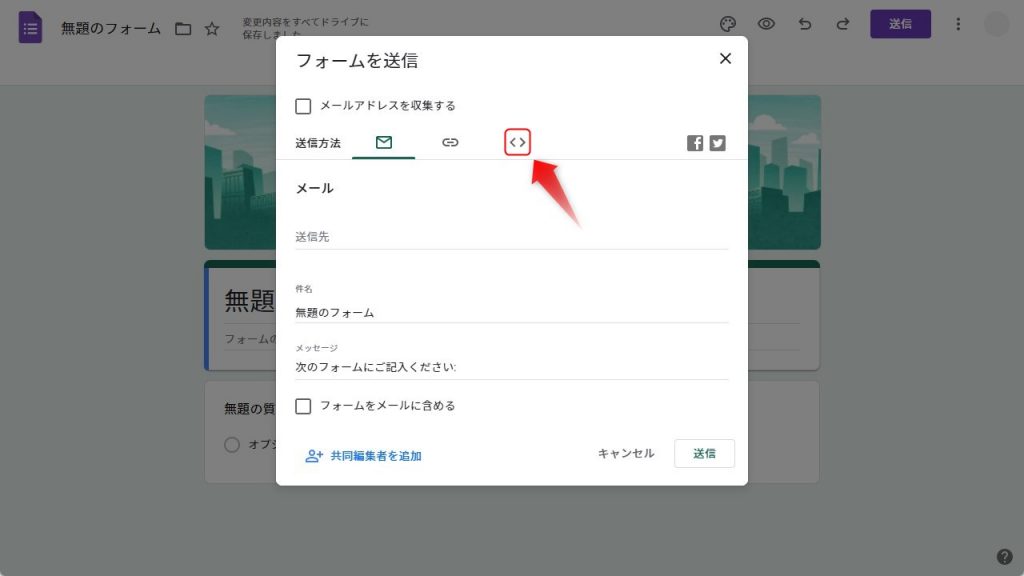Viewport: 1024px width, 576px height.
Task: Select the option radio button in background form
Action: tap(232, 445)
